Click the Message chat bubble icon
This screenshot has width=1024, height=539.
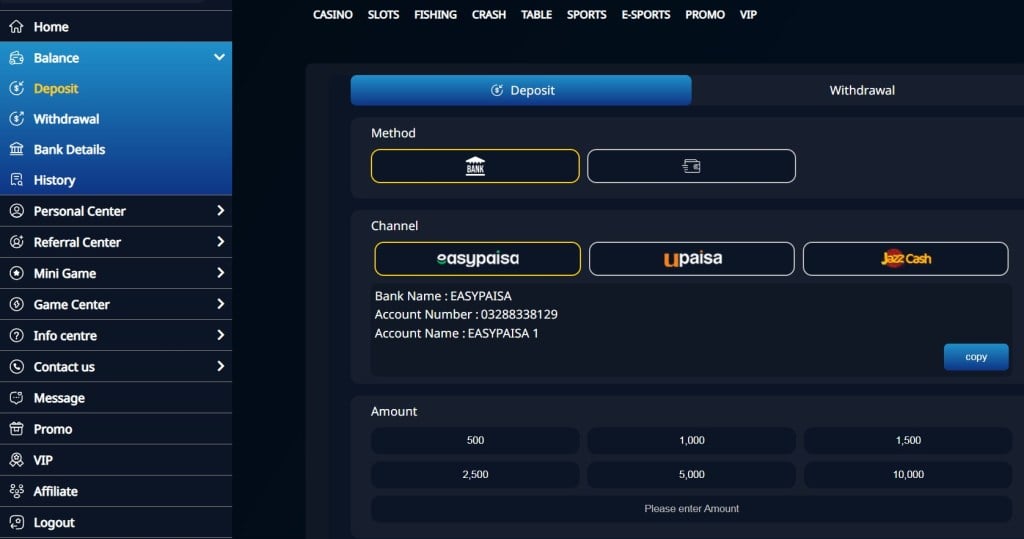[16, 398]
